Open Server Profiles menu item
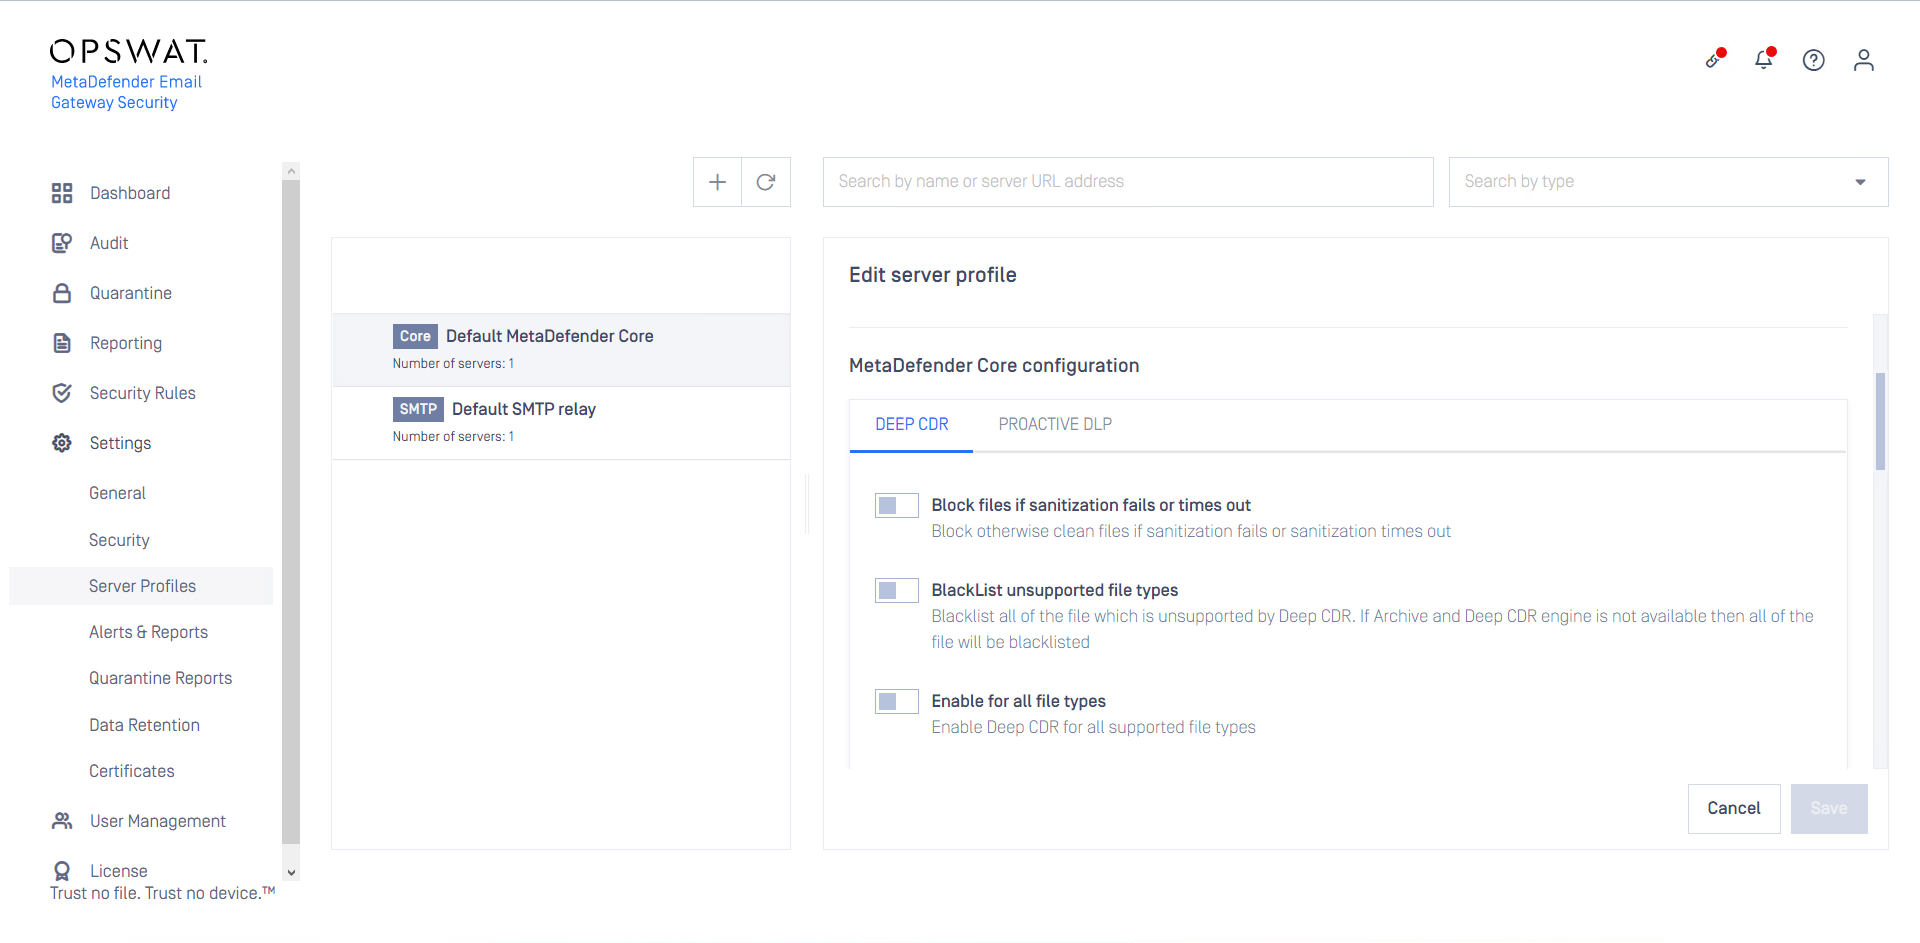1920x943 pixels. pos(141,586)
